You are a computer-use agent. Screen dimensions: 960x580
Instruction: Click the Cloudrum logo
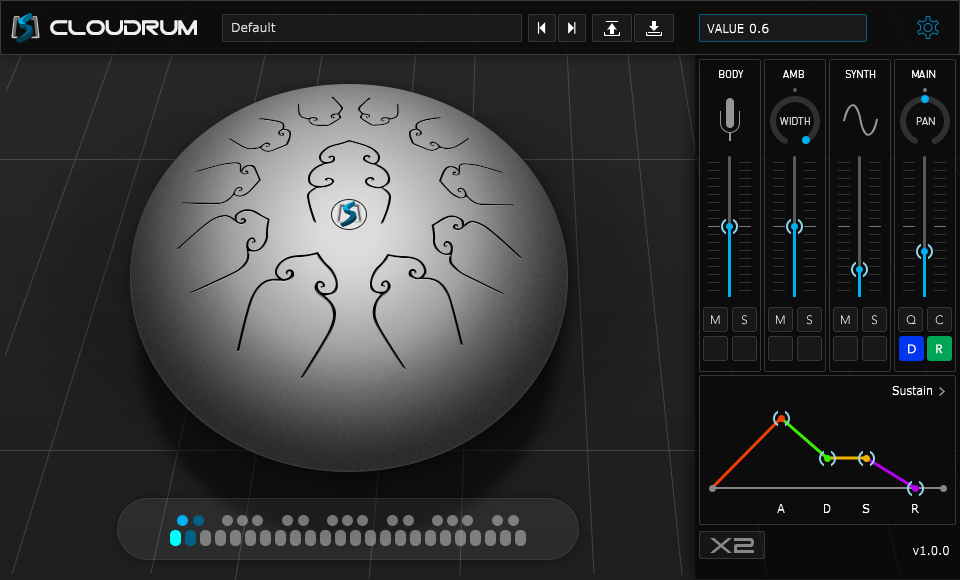point(24,27)
